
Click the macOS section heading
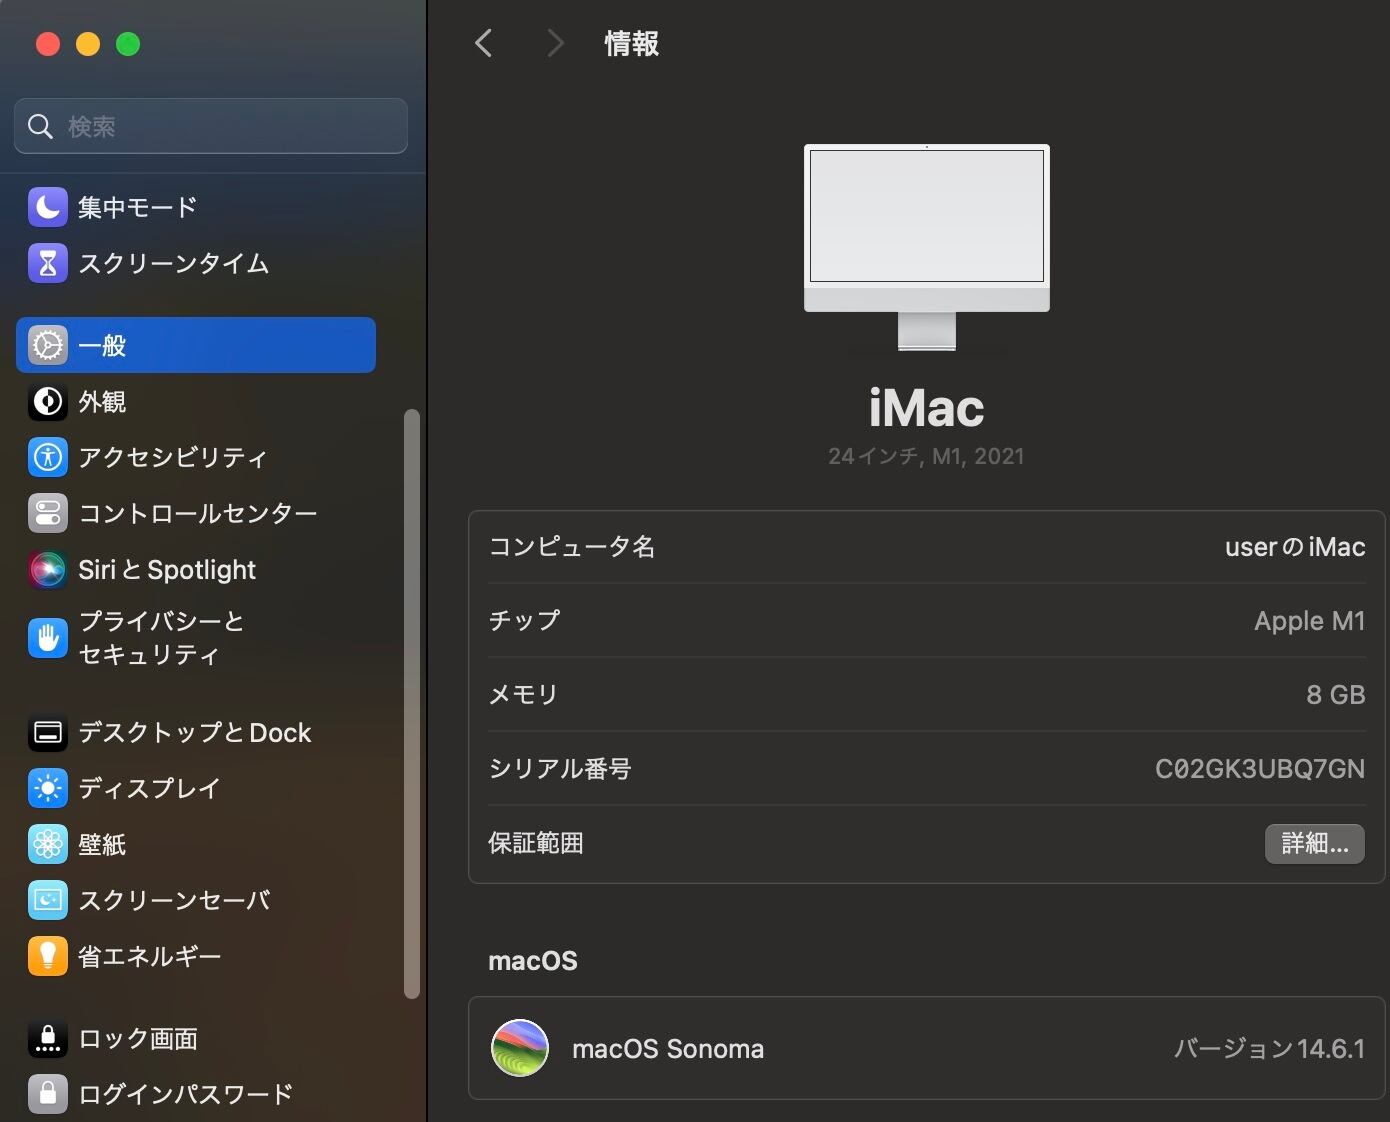(533, 961)
